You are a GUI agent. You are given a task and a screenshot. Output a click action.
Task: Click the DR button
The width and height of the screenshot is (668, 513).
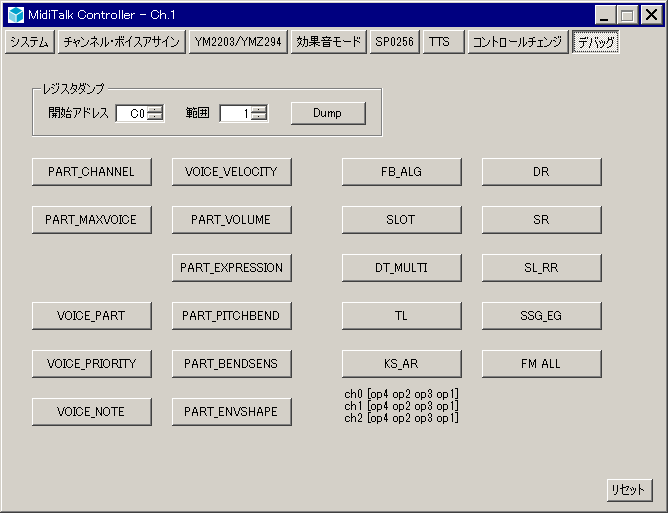click(x=541, y=172)
